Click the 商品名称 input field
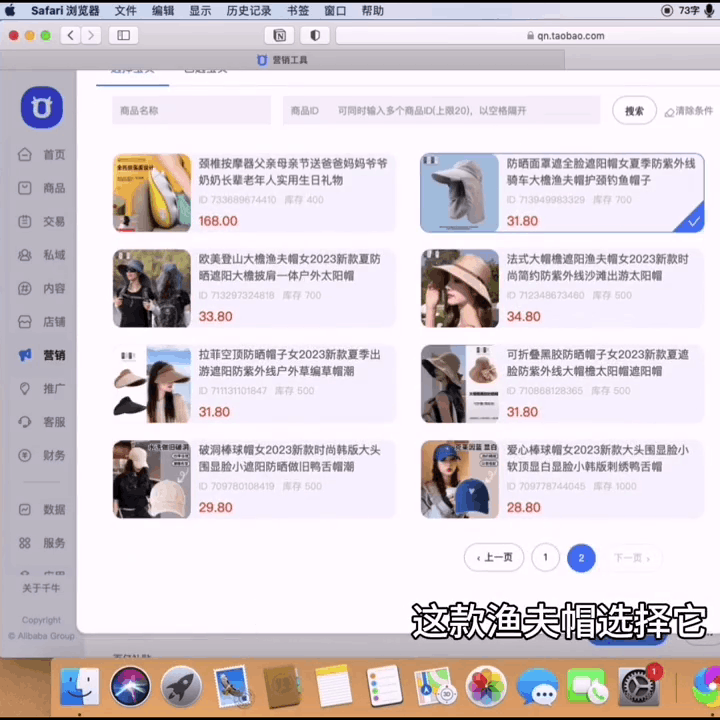Image resolution: width=720 pixels, height=720 pixels. [191, 110]
